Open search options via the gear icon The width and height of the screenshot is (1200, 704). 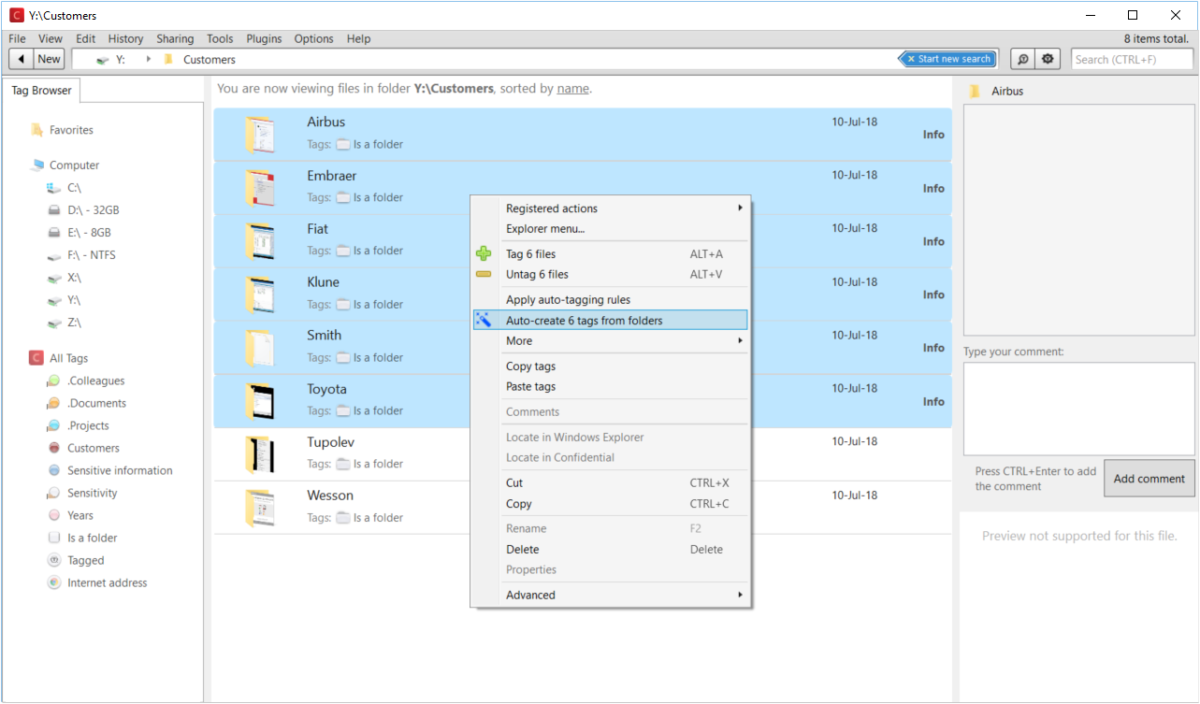[x=1048, y=59]
